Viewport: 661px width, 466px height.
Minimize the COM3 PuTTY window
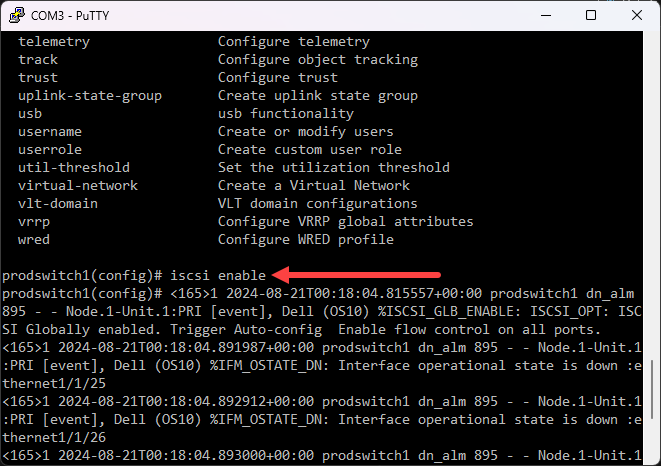[x=544, y=15]
